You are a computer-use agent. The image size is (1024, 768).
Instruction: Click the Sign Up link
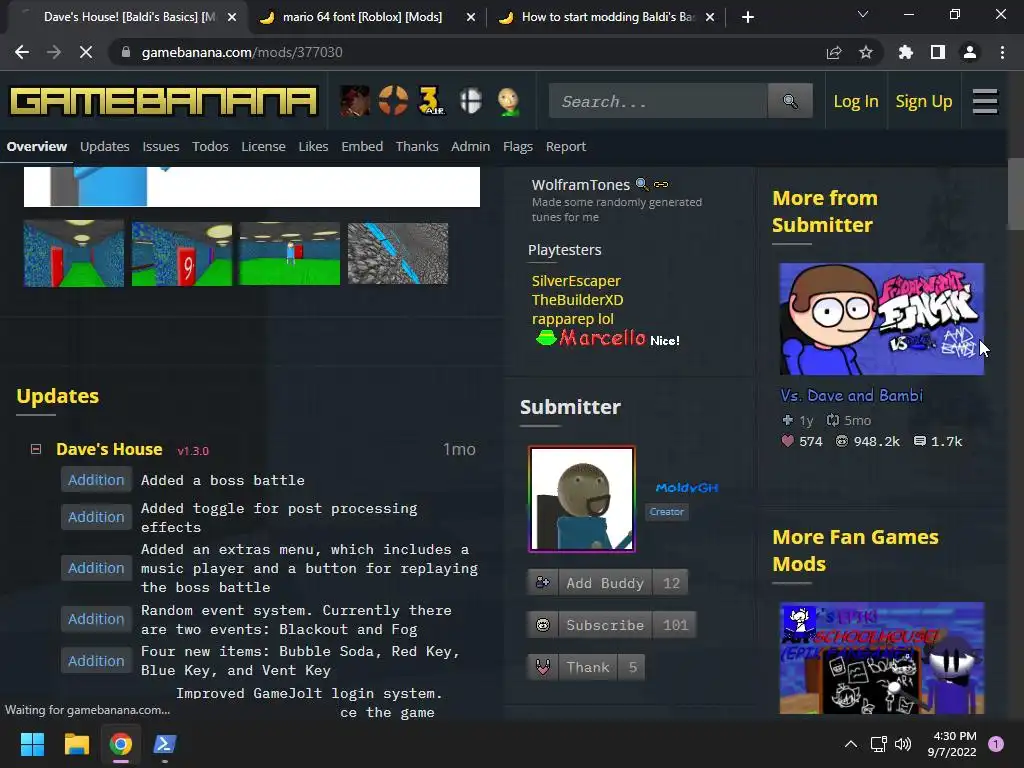923,101
